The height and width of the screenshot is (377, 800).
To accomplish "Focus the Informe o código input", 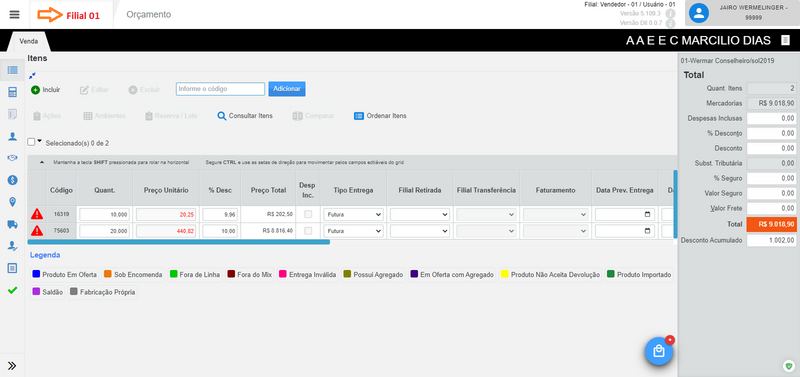I will [220, 89].
